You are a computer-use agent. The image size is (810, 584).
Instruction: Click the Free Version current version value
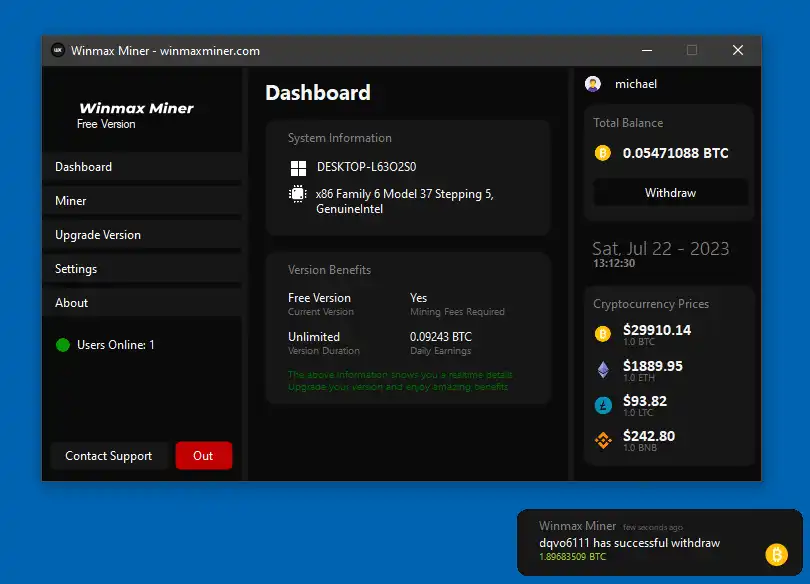pyautogui.click(x=319, y=298)
